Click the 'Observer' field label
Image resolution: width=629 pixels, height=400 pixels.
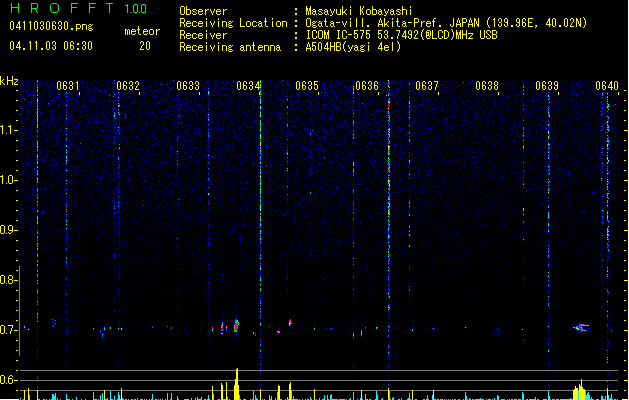click(203, 11)
